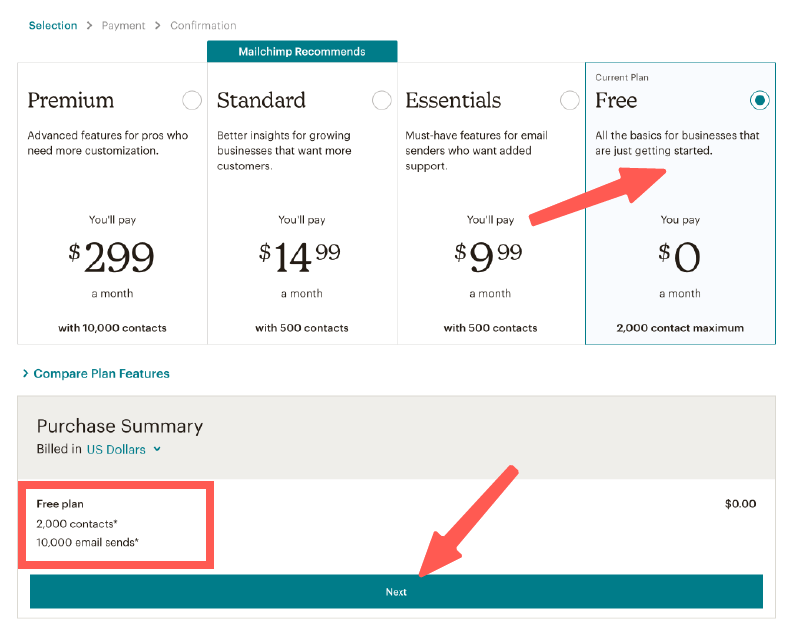
Task: Collapse the Compare Plan Features disclosure arrow
Action: [25, 373]
